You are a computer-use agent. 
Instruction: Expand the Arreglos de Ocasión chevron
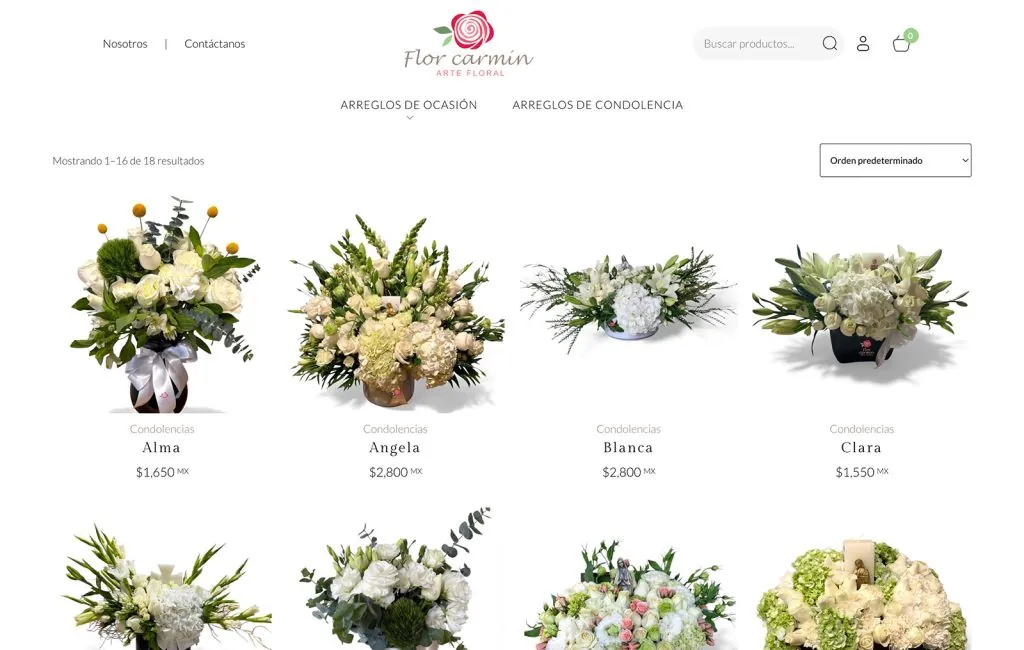pyautogui.click(x=409, y=118)
